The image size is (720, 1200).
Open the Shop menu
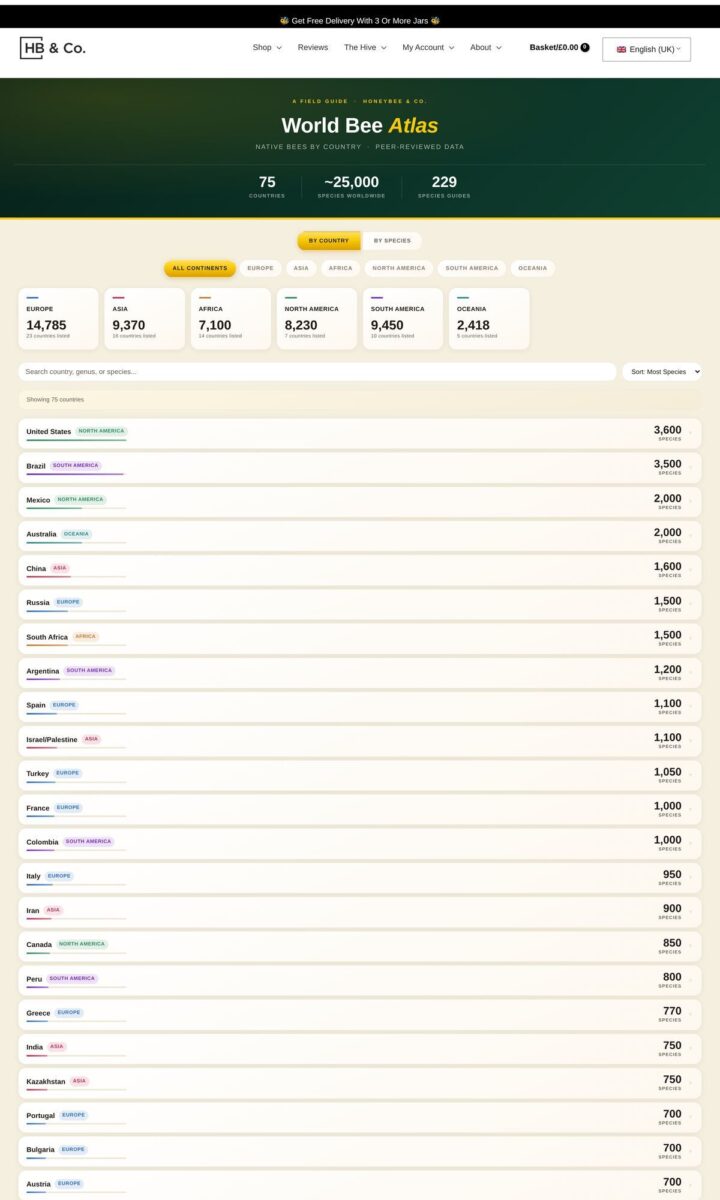tap(267, 47)
